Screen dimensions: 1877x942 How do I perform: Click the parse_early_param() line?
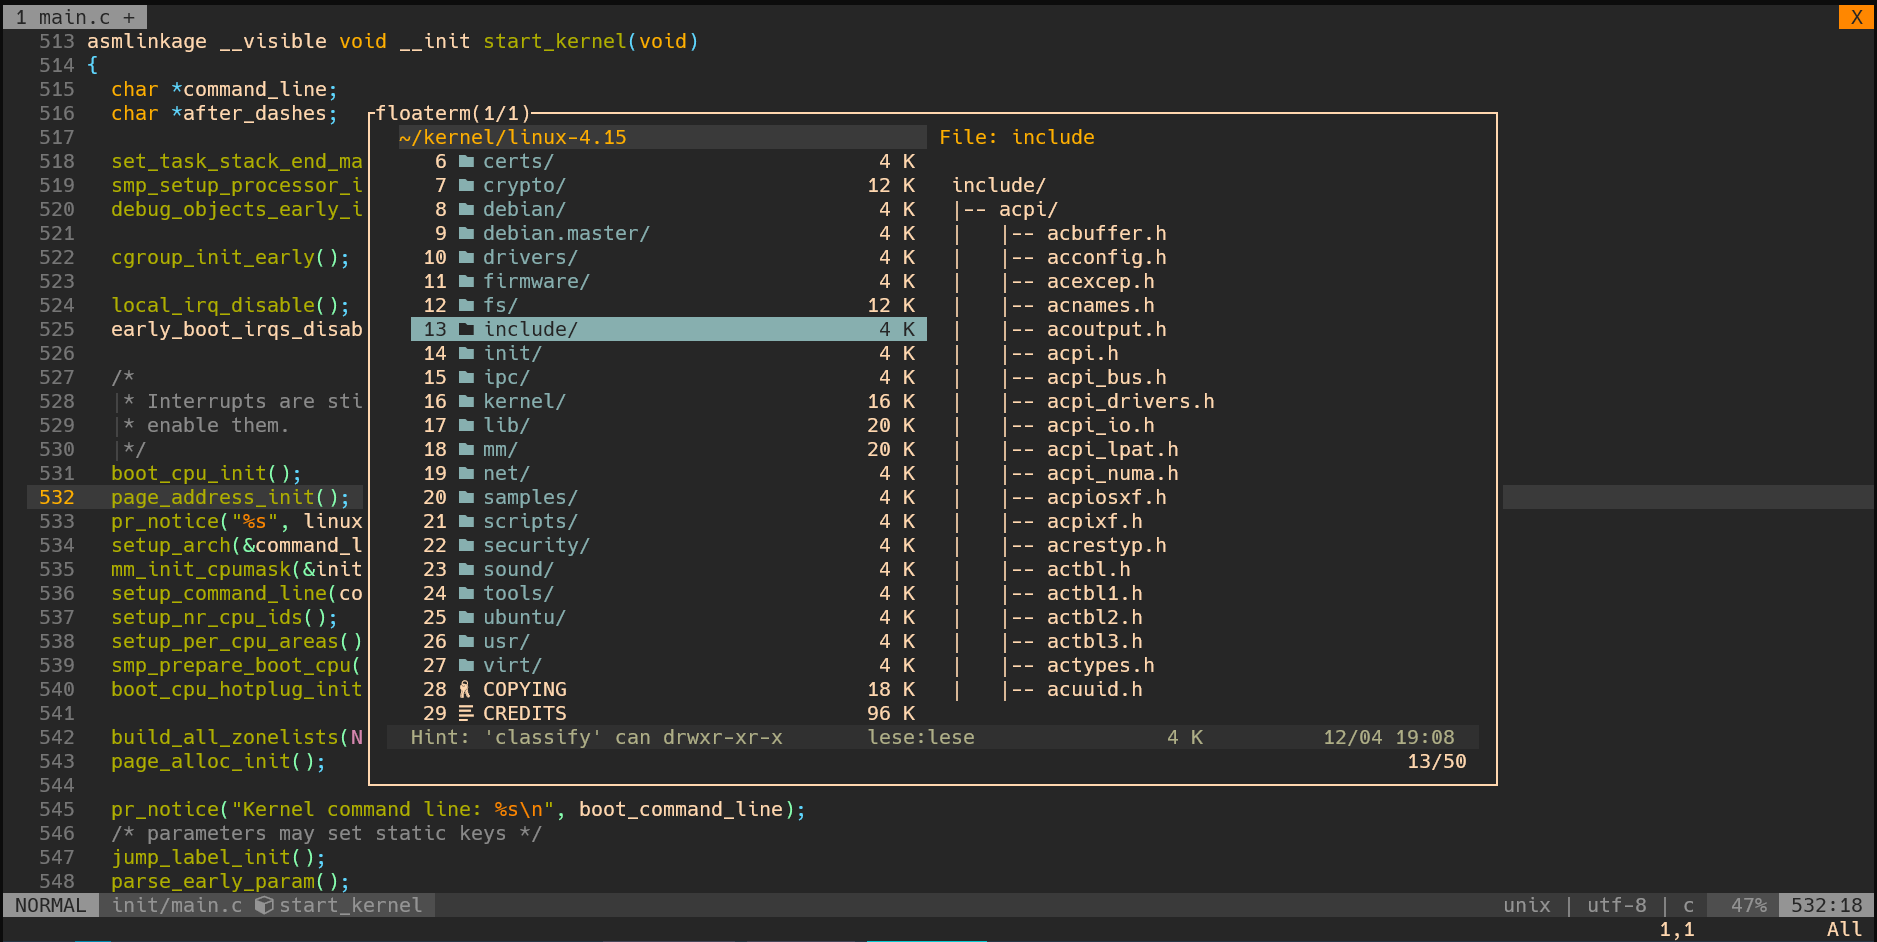click(x=231, y=881)
